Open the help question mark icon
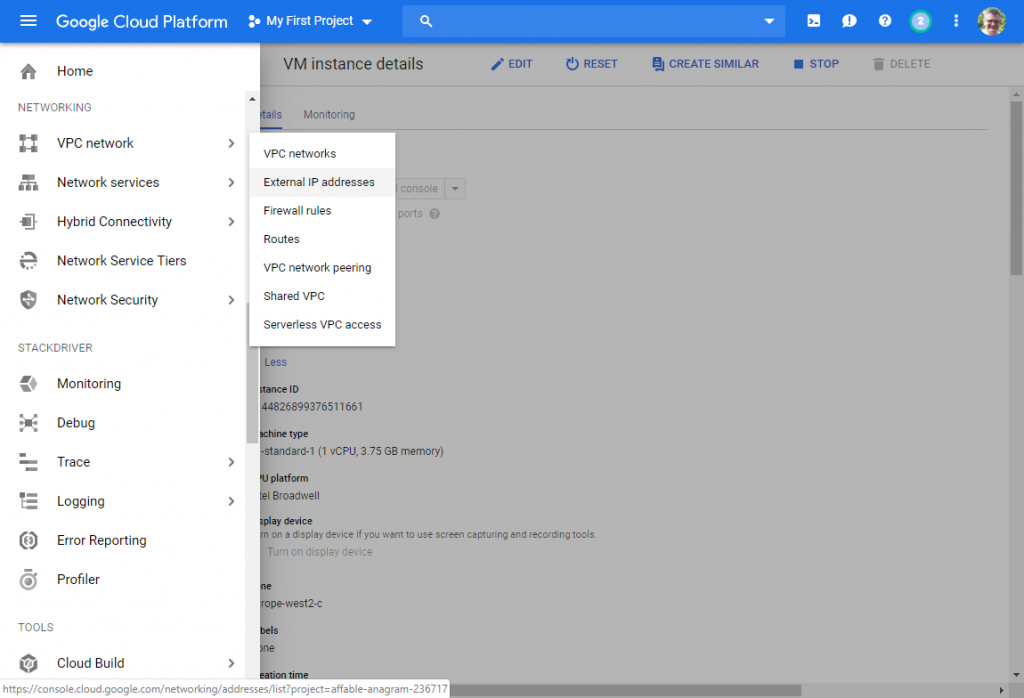 [x=885, y=21]
